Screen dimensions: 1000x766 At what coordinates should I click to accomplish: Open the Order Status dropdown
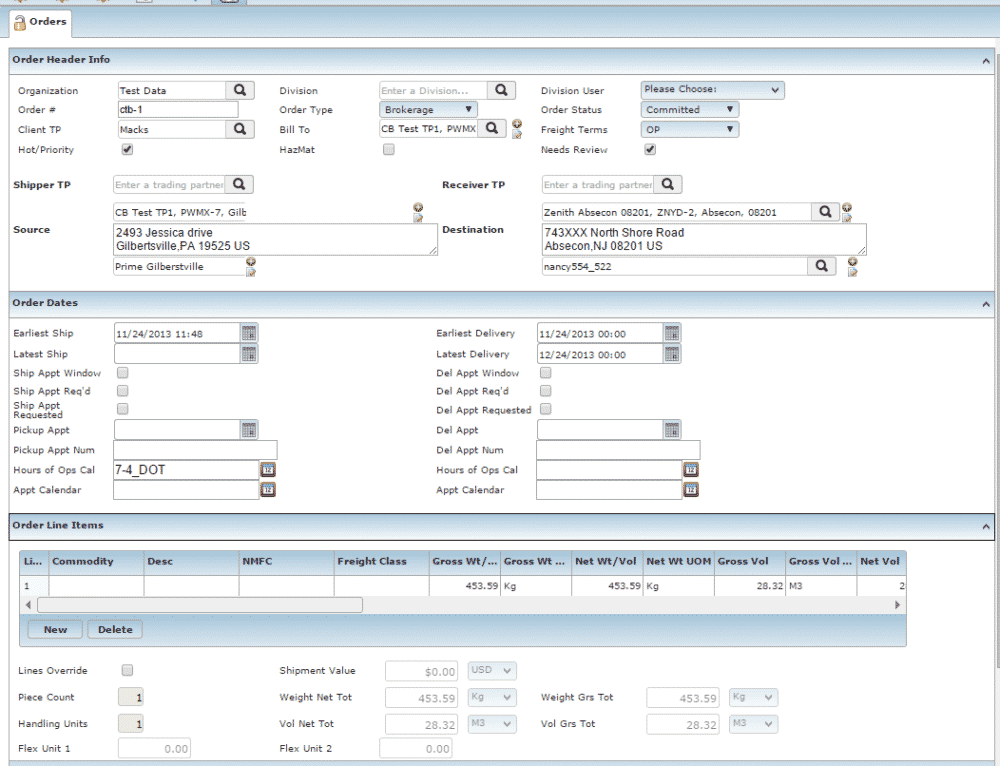point(689,110)
